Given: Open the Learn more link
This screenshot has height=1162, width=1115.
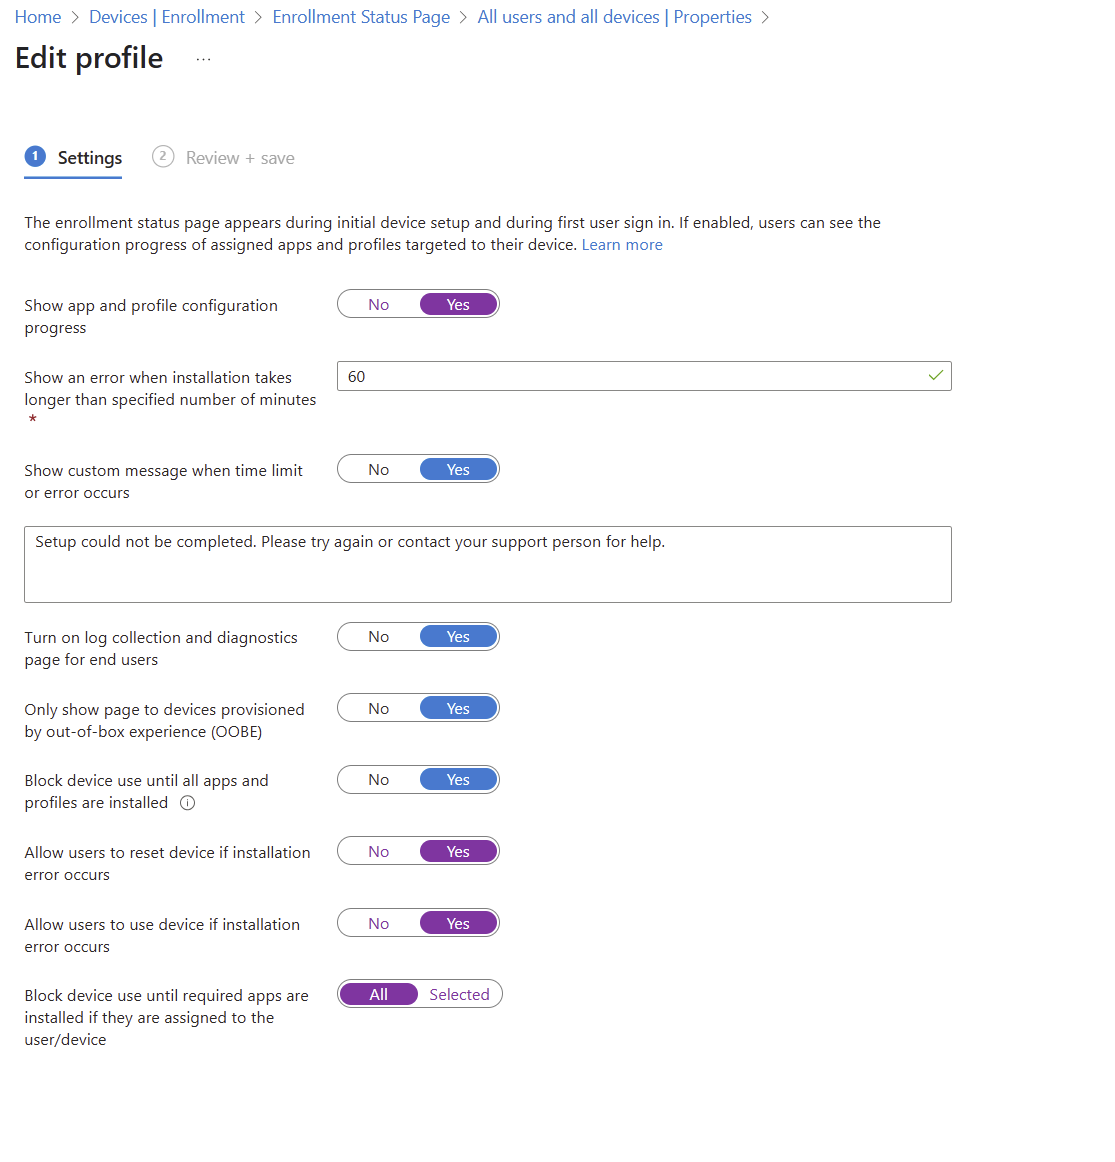Looking at the screenshot, I should point(622,245).
